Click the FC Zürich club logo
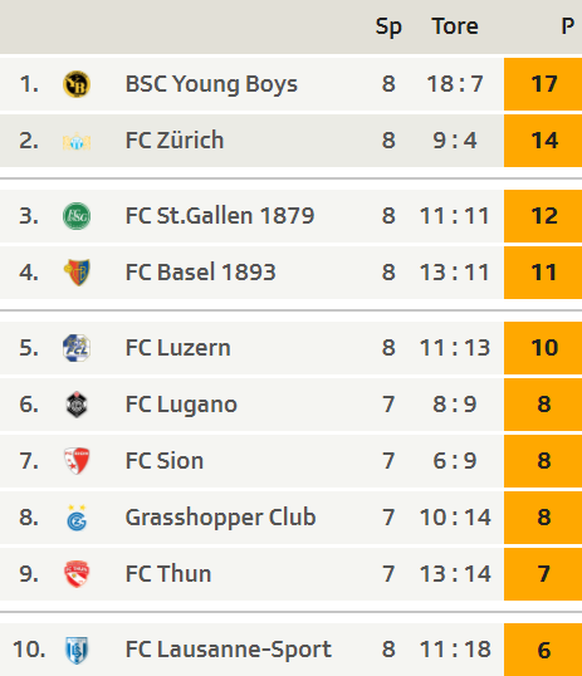Image resolution: width=582 pixels, height=676 pixels. click(76, 141)
